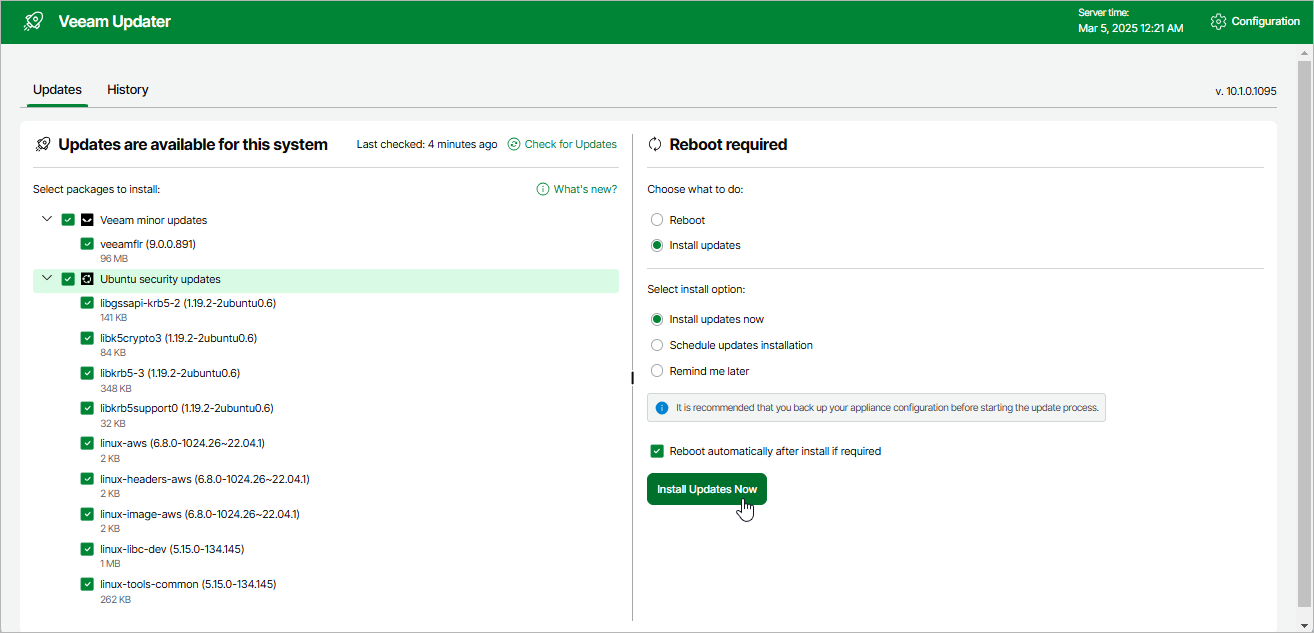Open Configuration gear icon
This screenshot has height=633, width=1314.
coord(1218,21)
